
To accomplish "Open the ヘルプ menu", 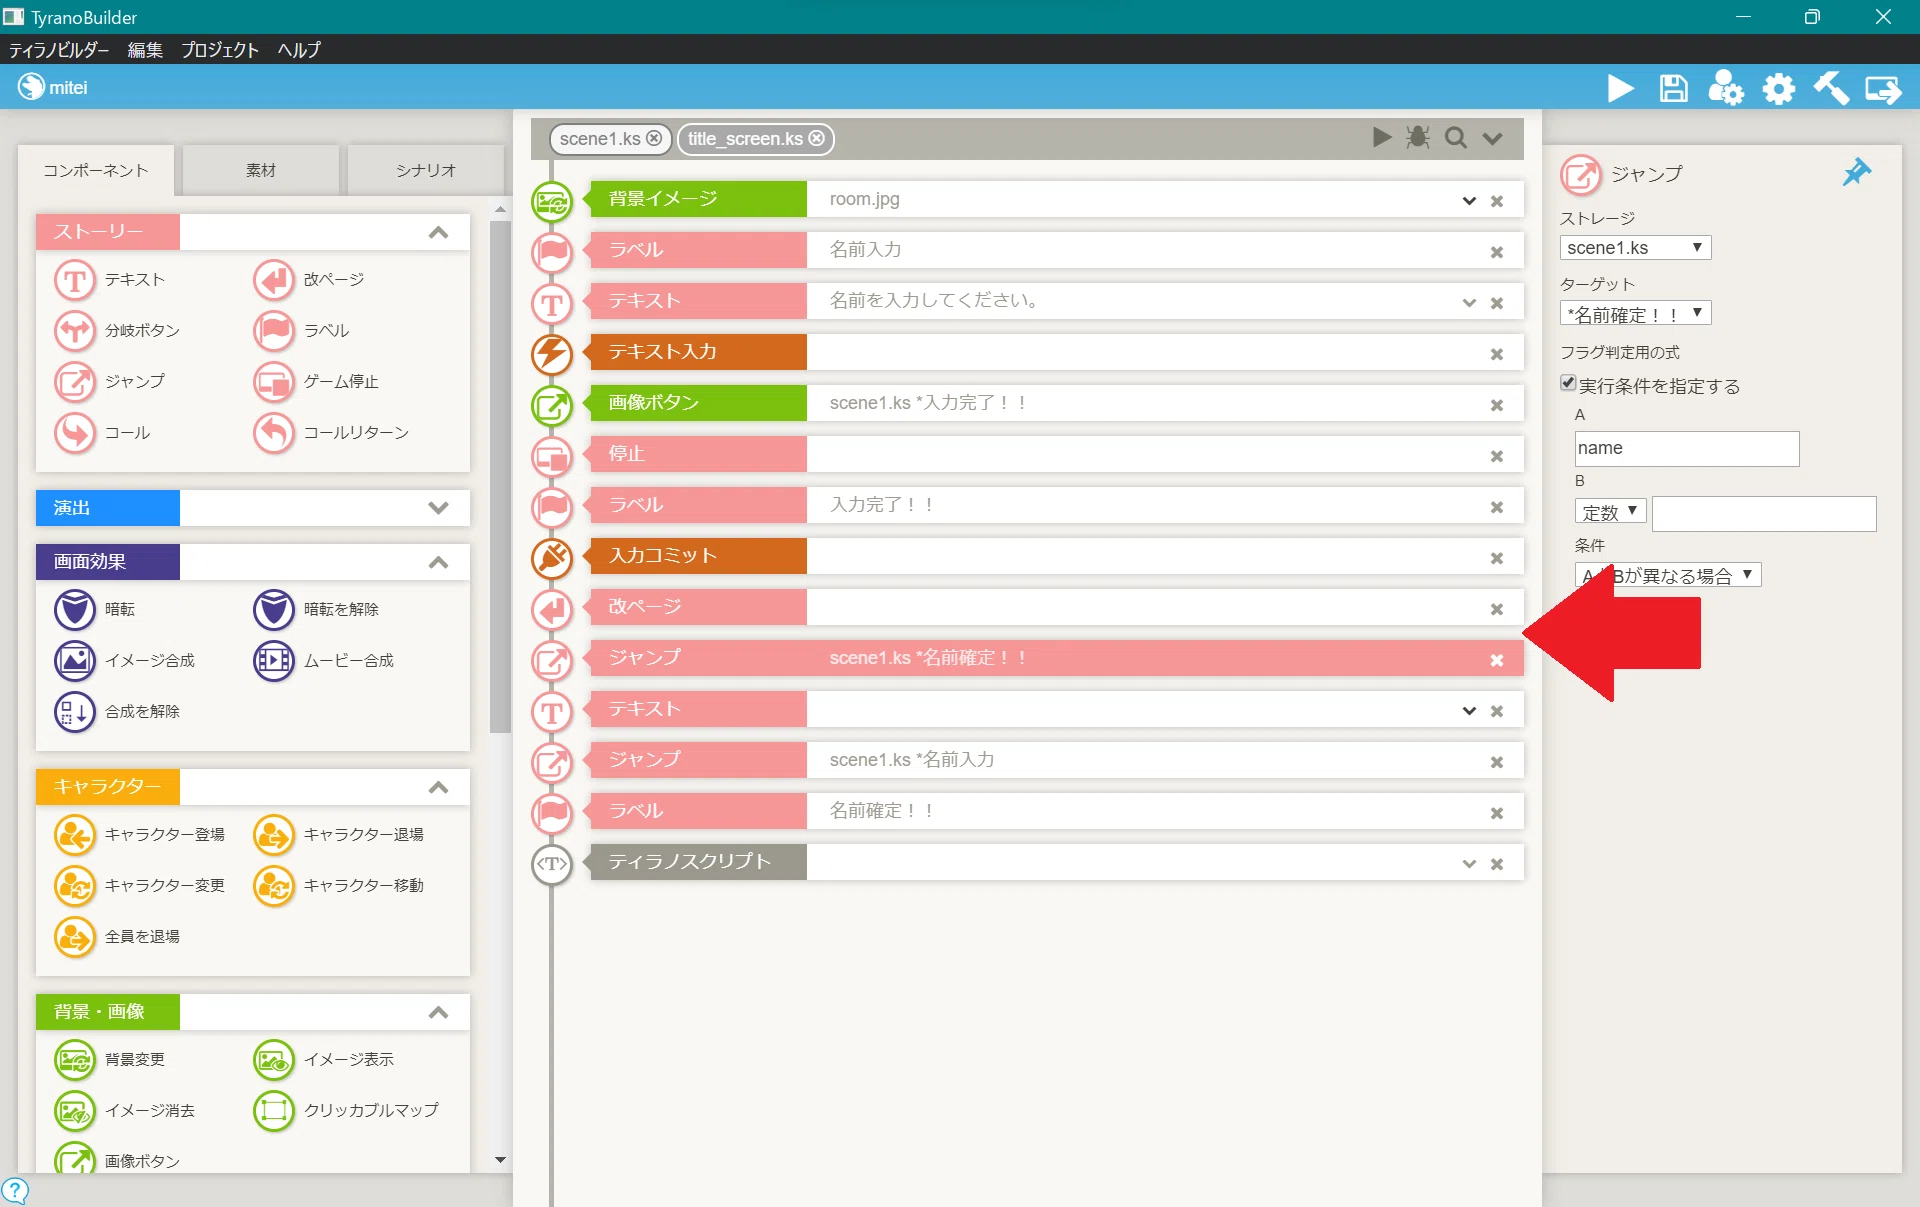I will pos(299,50).
